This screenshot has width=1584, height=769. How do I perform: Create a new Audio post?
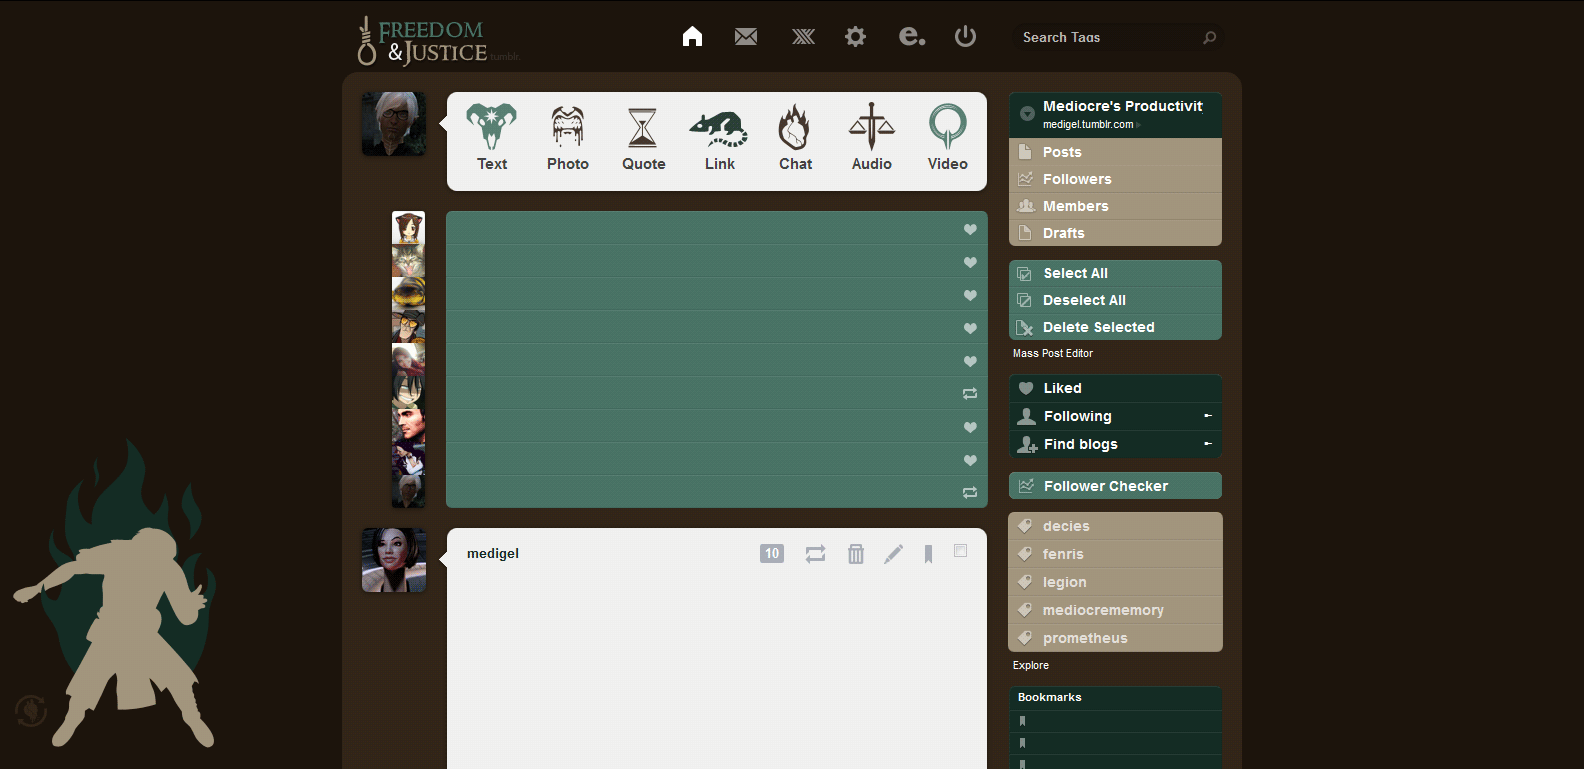(x=871, y=138)
